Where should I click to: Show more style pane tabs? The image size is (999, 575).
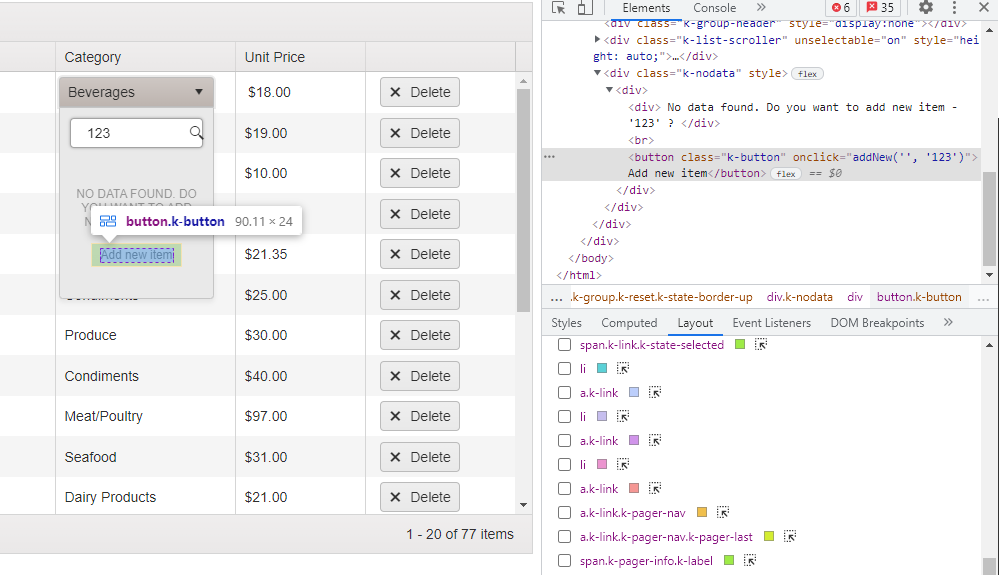click(x=948, y=322)
